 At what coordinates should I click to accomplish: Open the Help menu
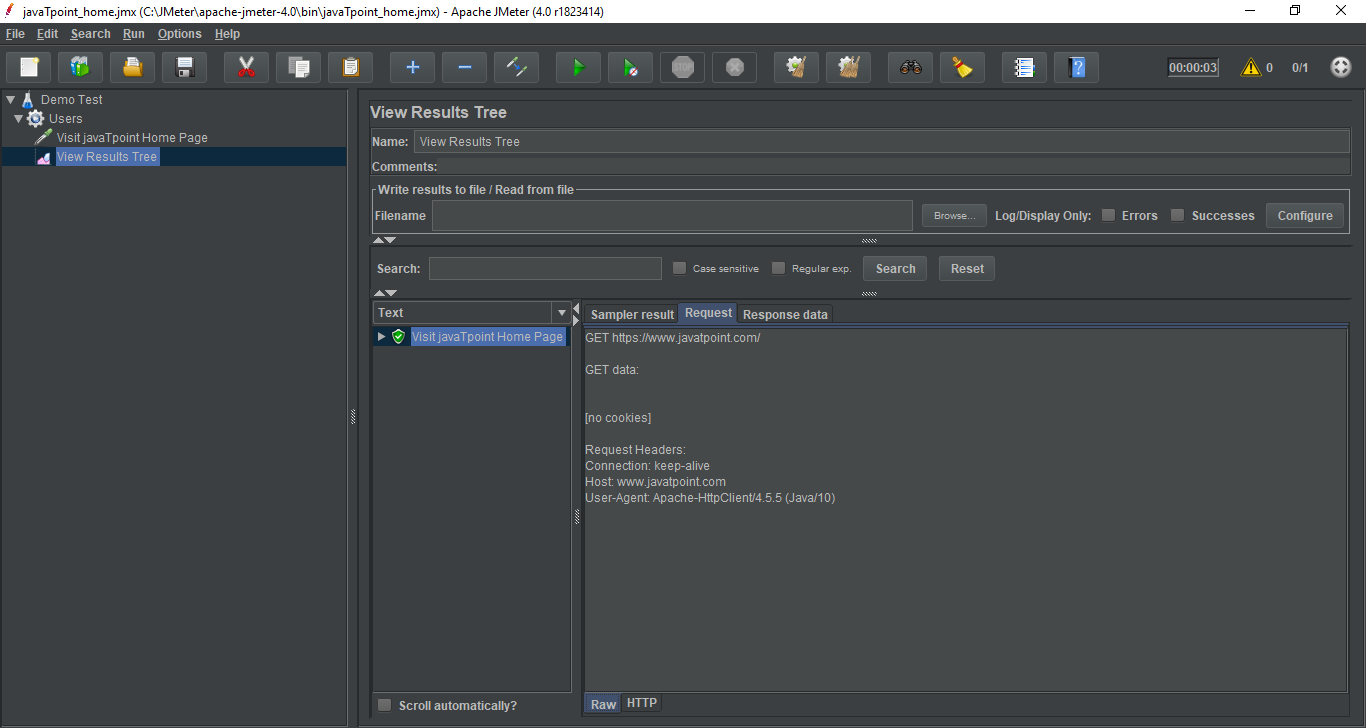coord(227,34)
